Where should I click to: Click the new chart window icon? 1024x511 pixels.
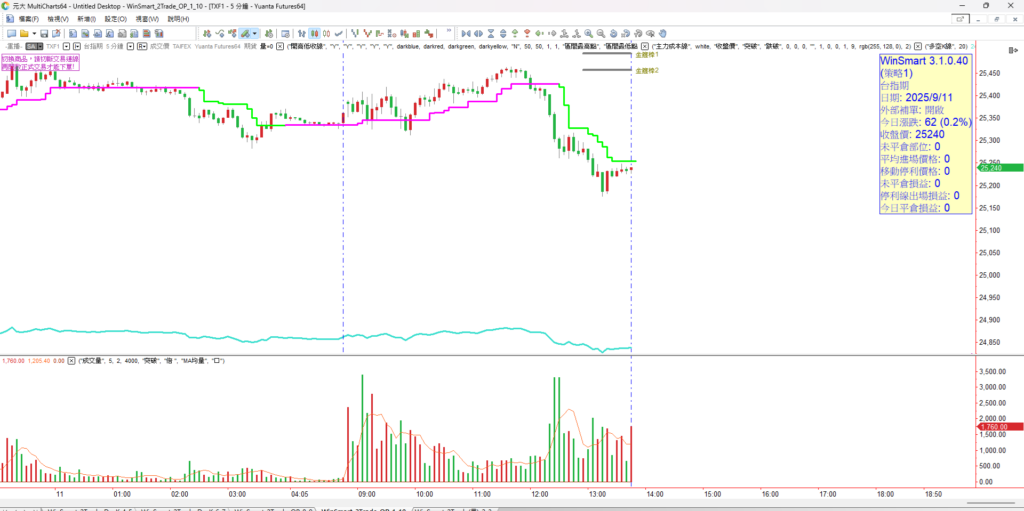click(x=9, y=33)
